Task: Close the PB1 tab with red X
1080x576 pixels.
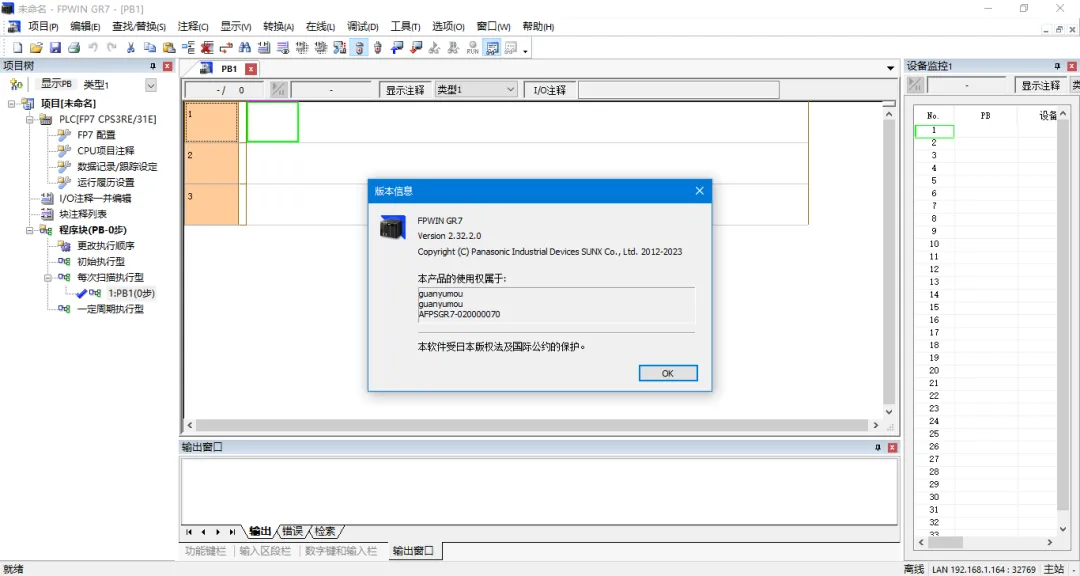Action: (251, 69)
